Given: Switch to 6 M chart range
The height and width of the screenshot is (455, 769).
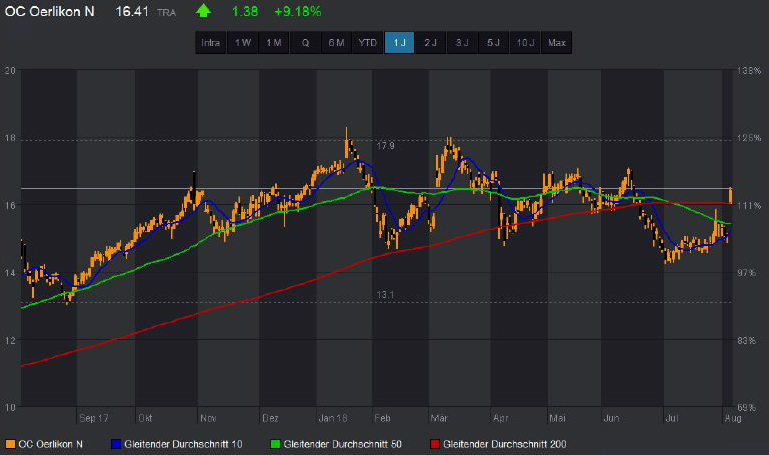Looking at the screenshot, I should tap(337, 43).
